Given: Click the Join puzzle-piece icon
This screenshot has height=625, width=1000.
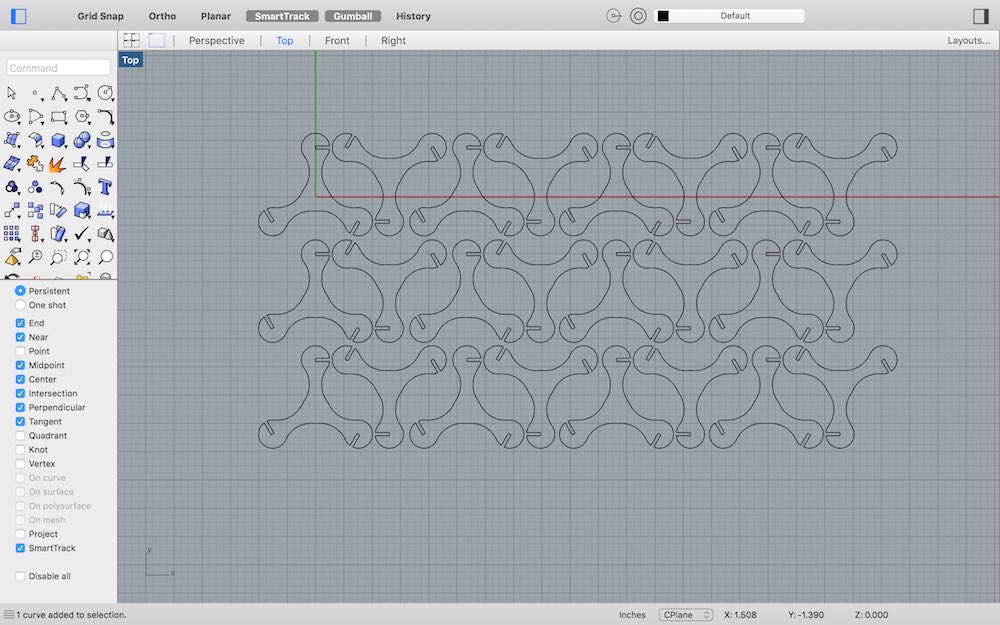Looking at the screenshot, I should point(36,163).
